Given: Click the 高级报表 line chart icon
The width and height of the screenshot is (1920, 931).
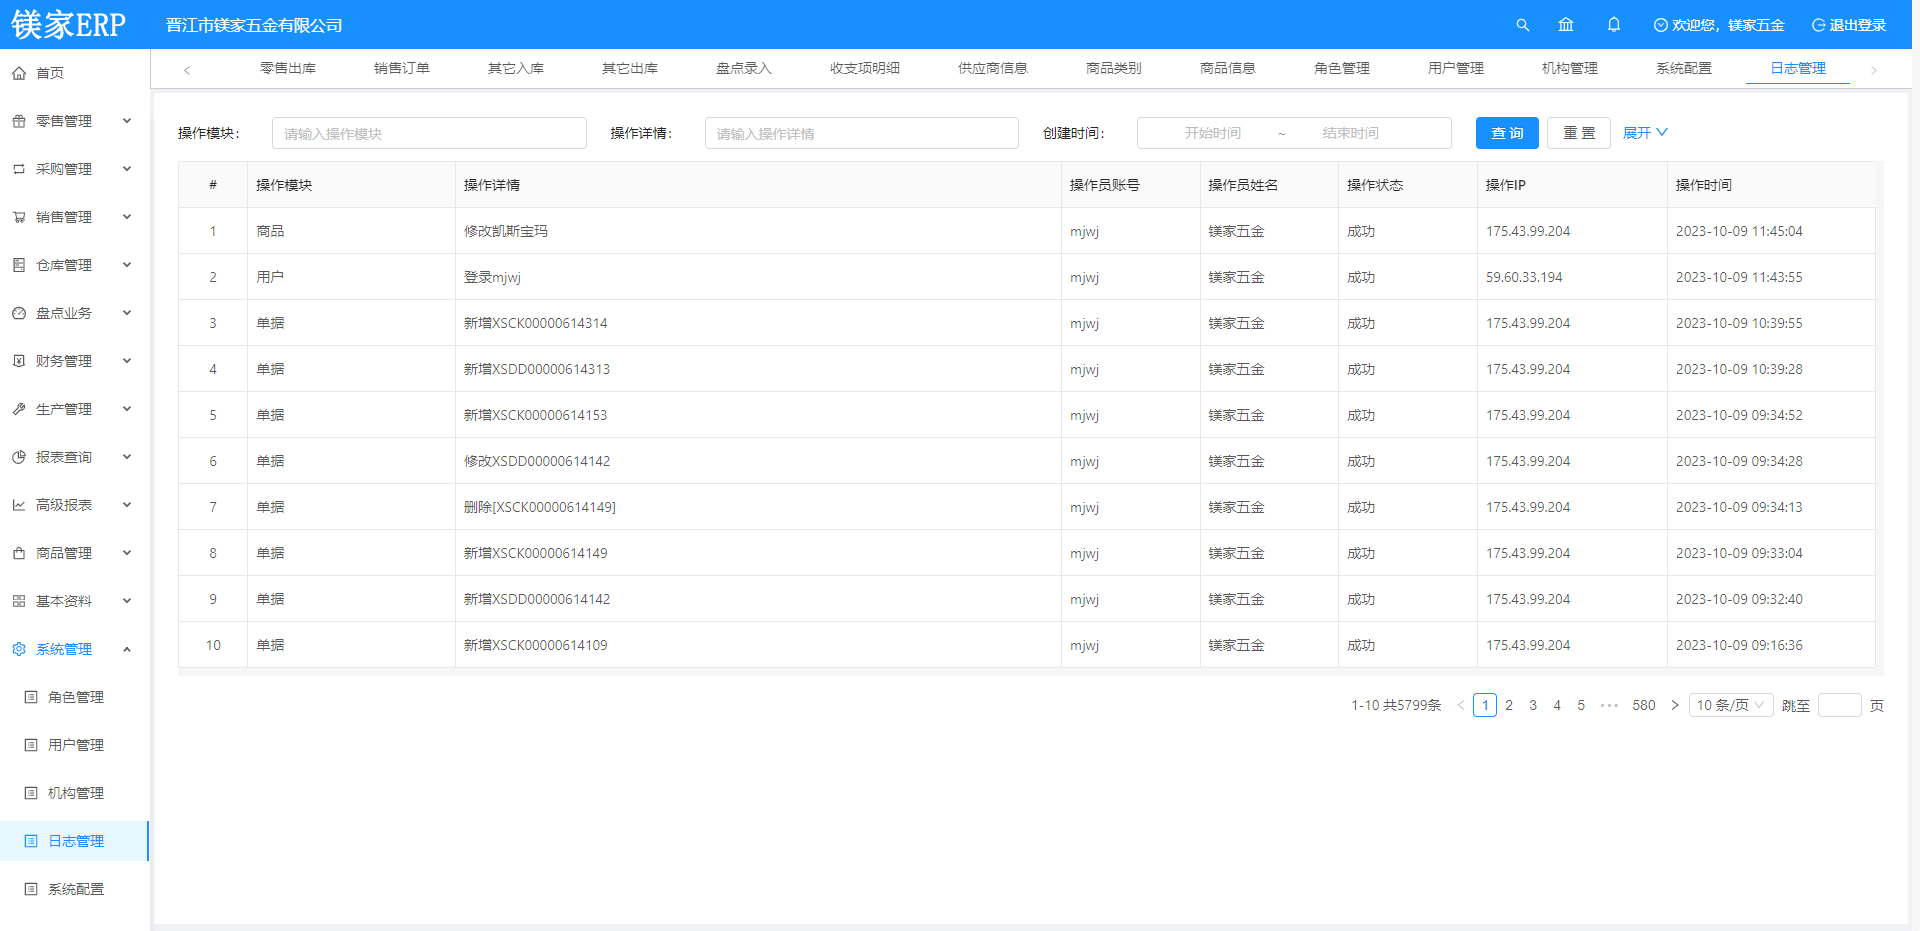Looking at the screenshot, I should click(x=19, y=505).
